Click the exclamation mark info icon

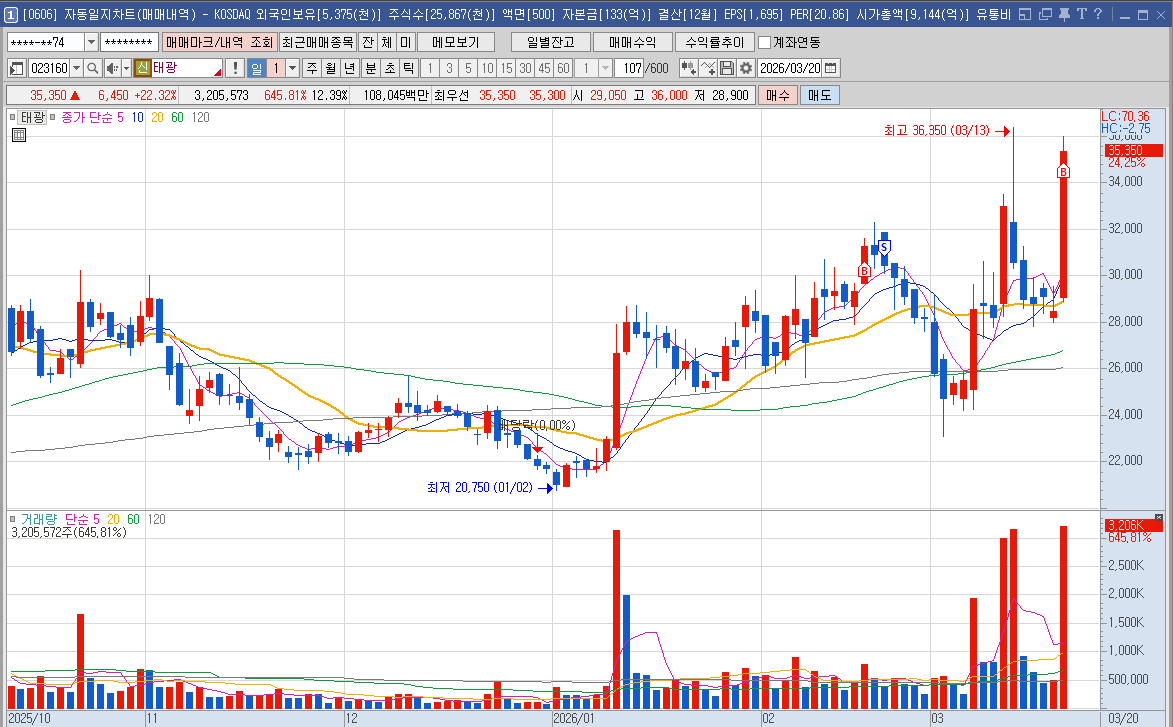point(235,68)
